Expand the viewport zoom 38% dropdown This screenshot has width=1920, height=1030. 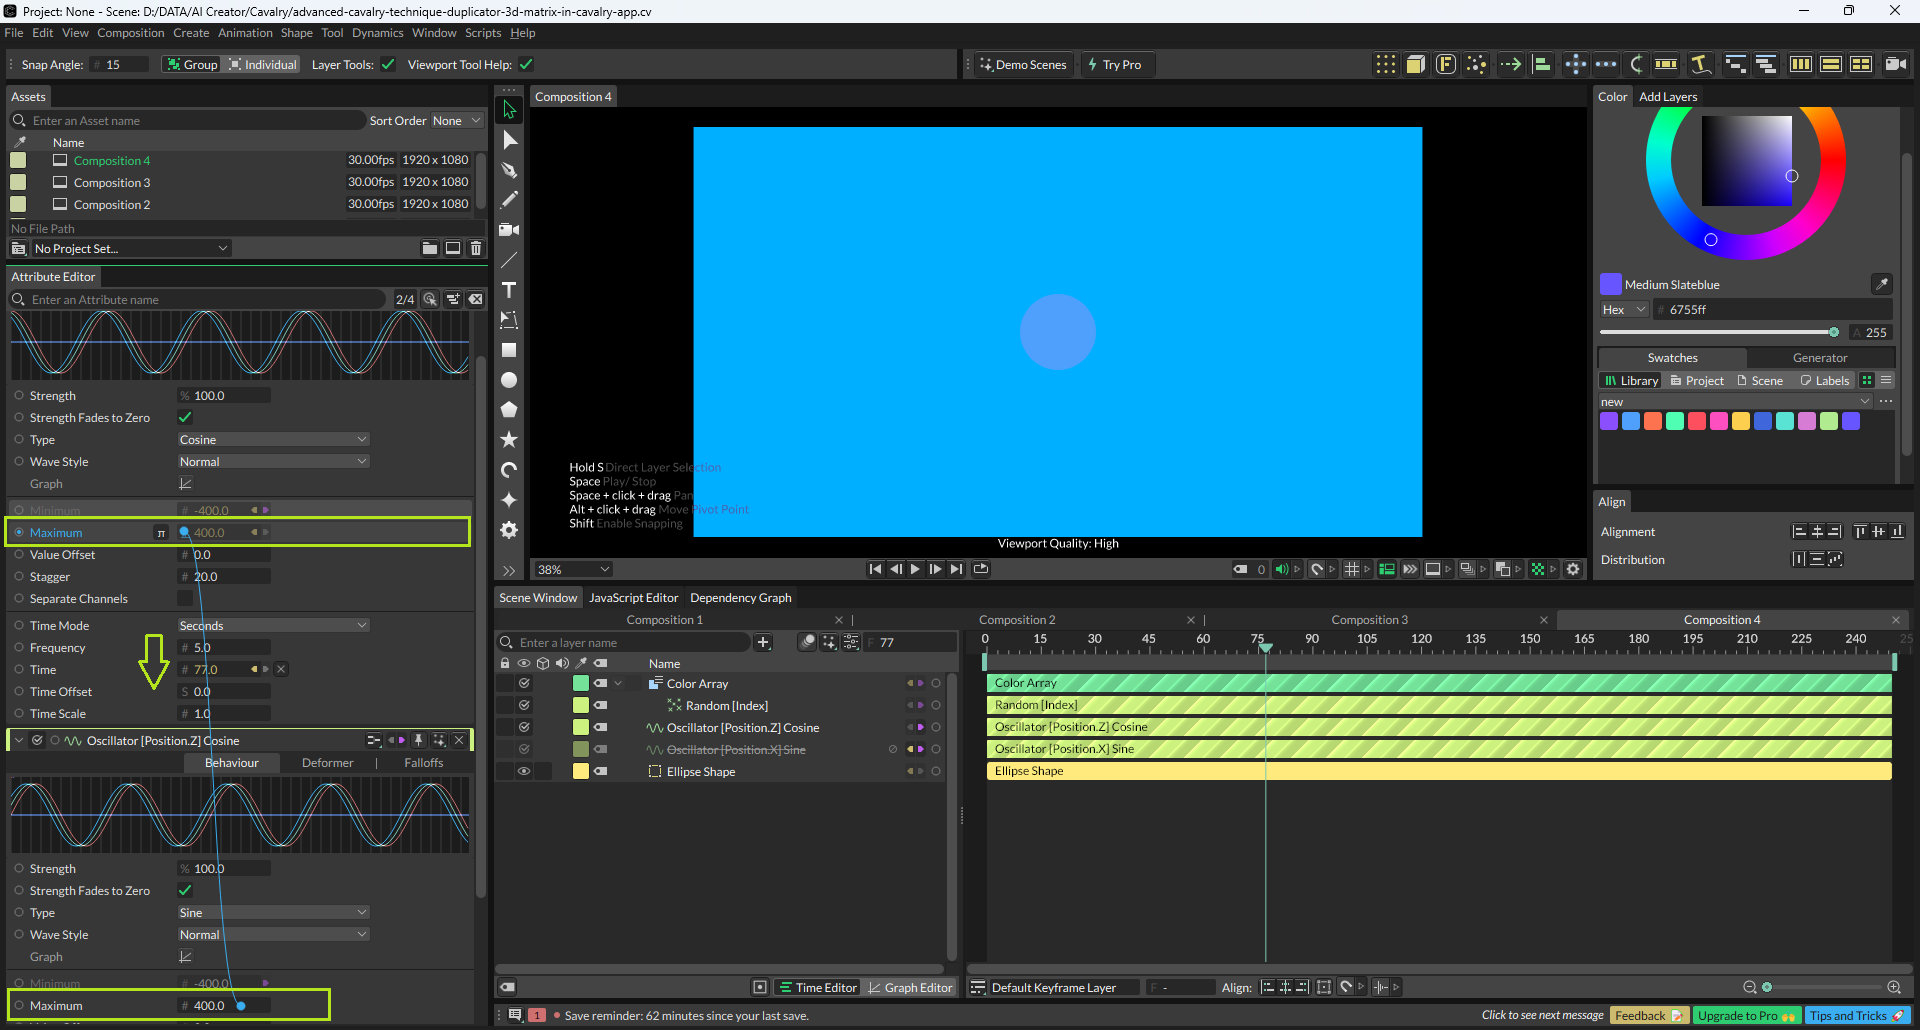click(573, 569)
